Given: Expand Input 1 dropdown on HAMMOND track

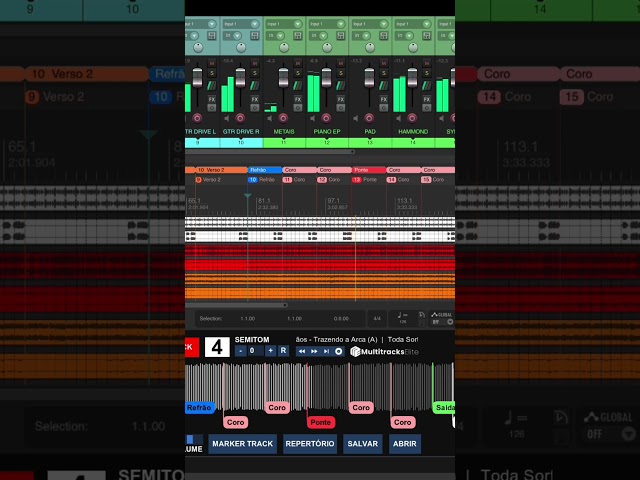Looking at the screenshot, I should pyautogui.click(x=427, y=24).
